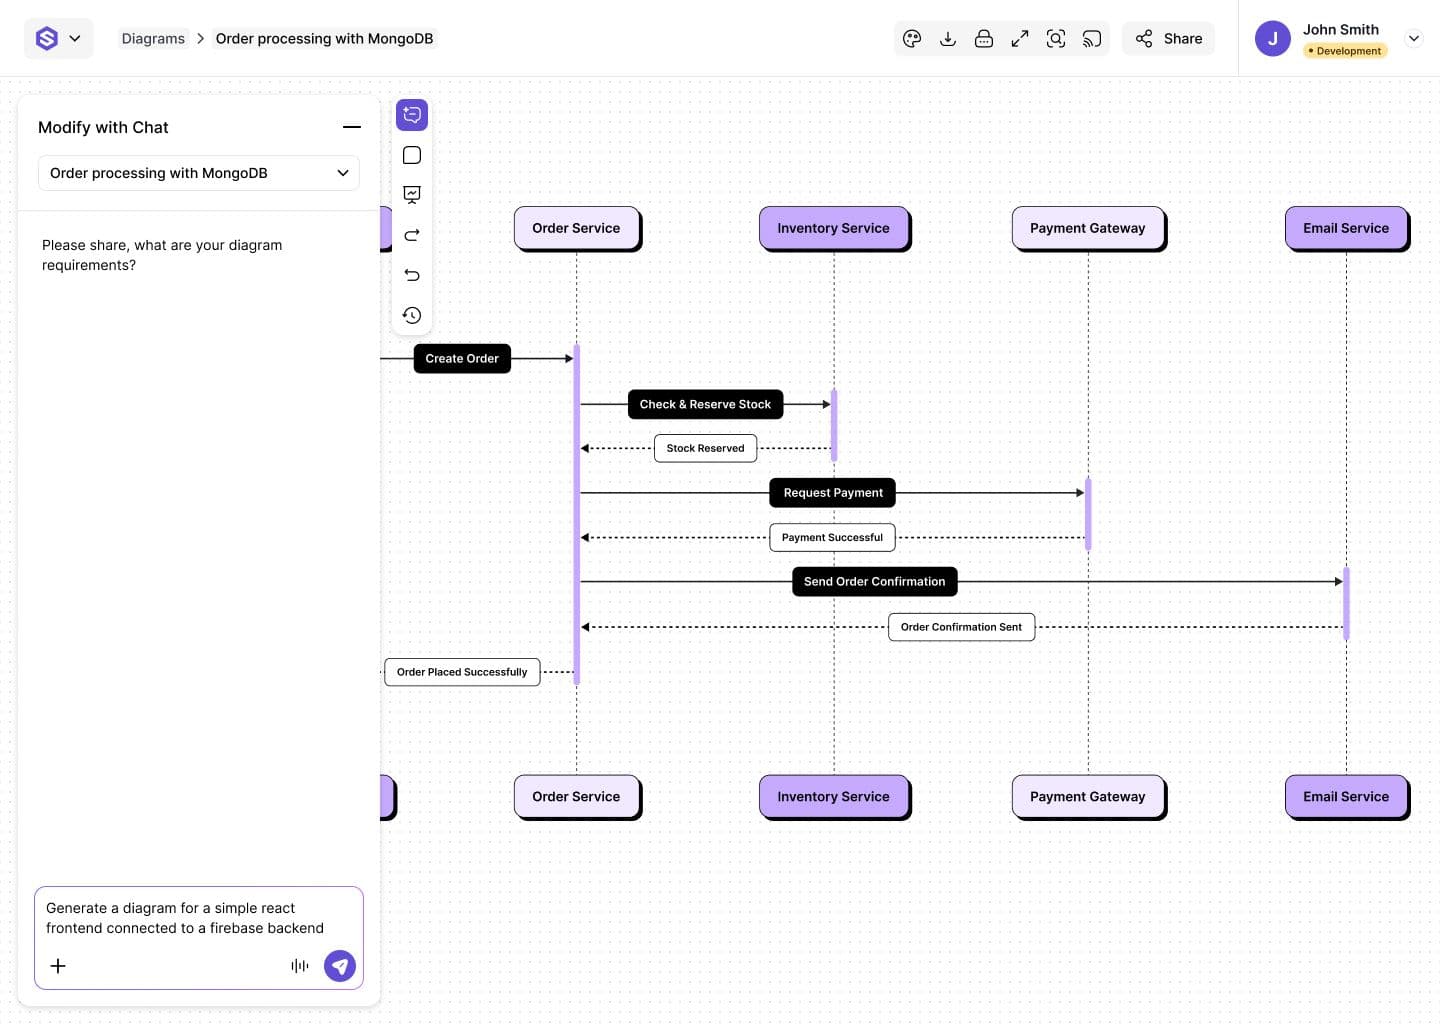Toggle the AI chat panel icon
This screenshot has width=1440, height=1024.
(x=412, y=115)
